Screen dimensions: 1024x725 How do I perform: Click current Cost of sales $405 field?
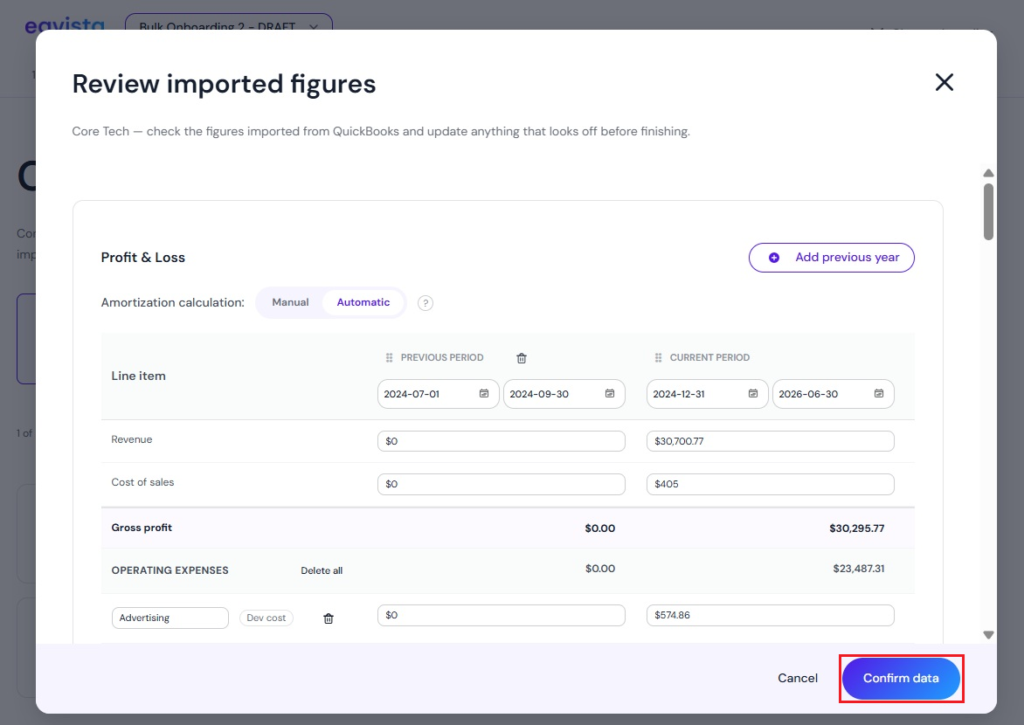click(770, 484)
